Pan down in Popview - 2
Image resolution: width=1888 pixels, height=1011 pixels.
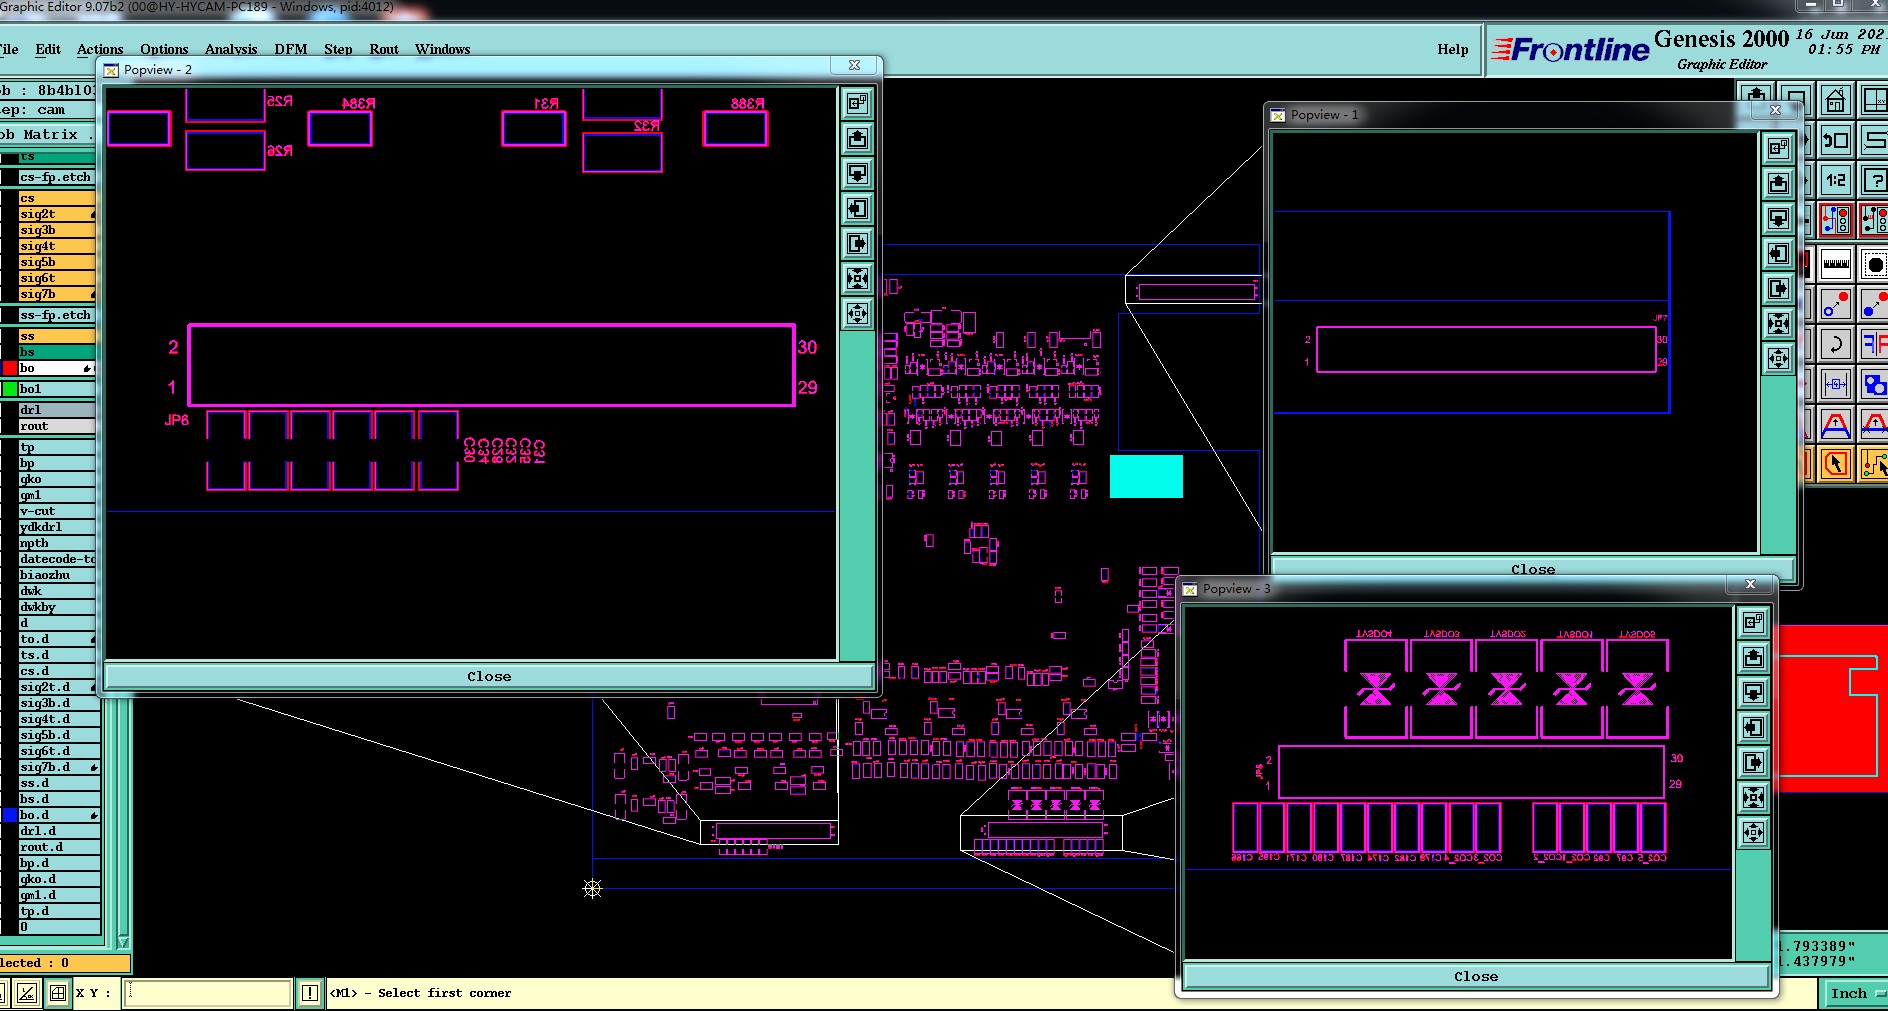[x=858, y=173]
